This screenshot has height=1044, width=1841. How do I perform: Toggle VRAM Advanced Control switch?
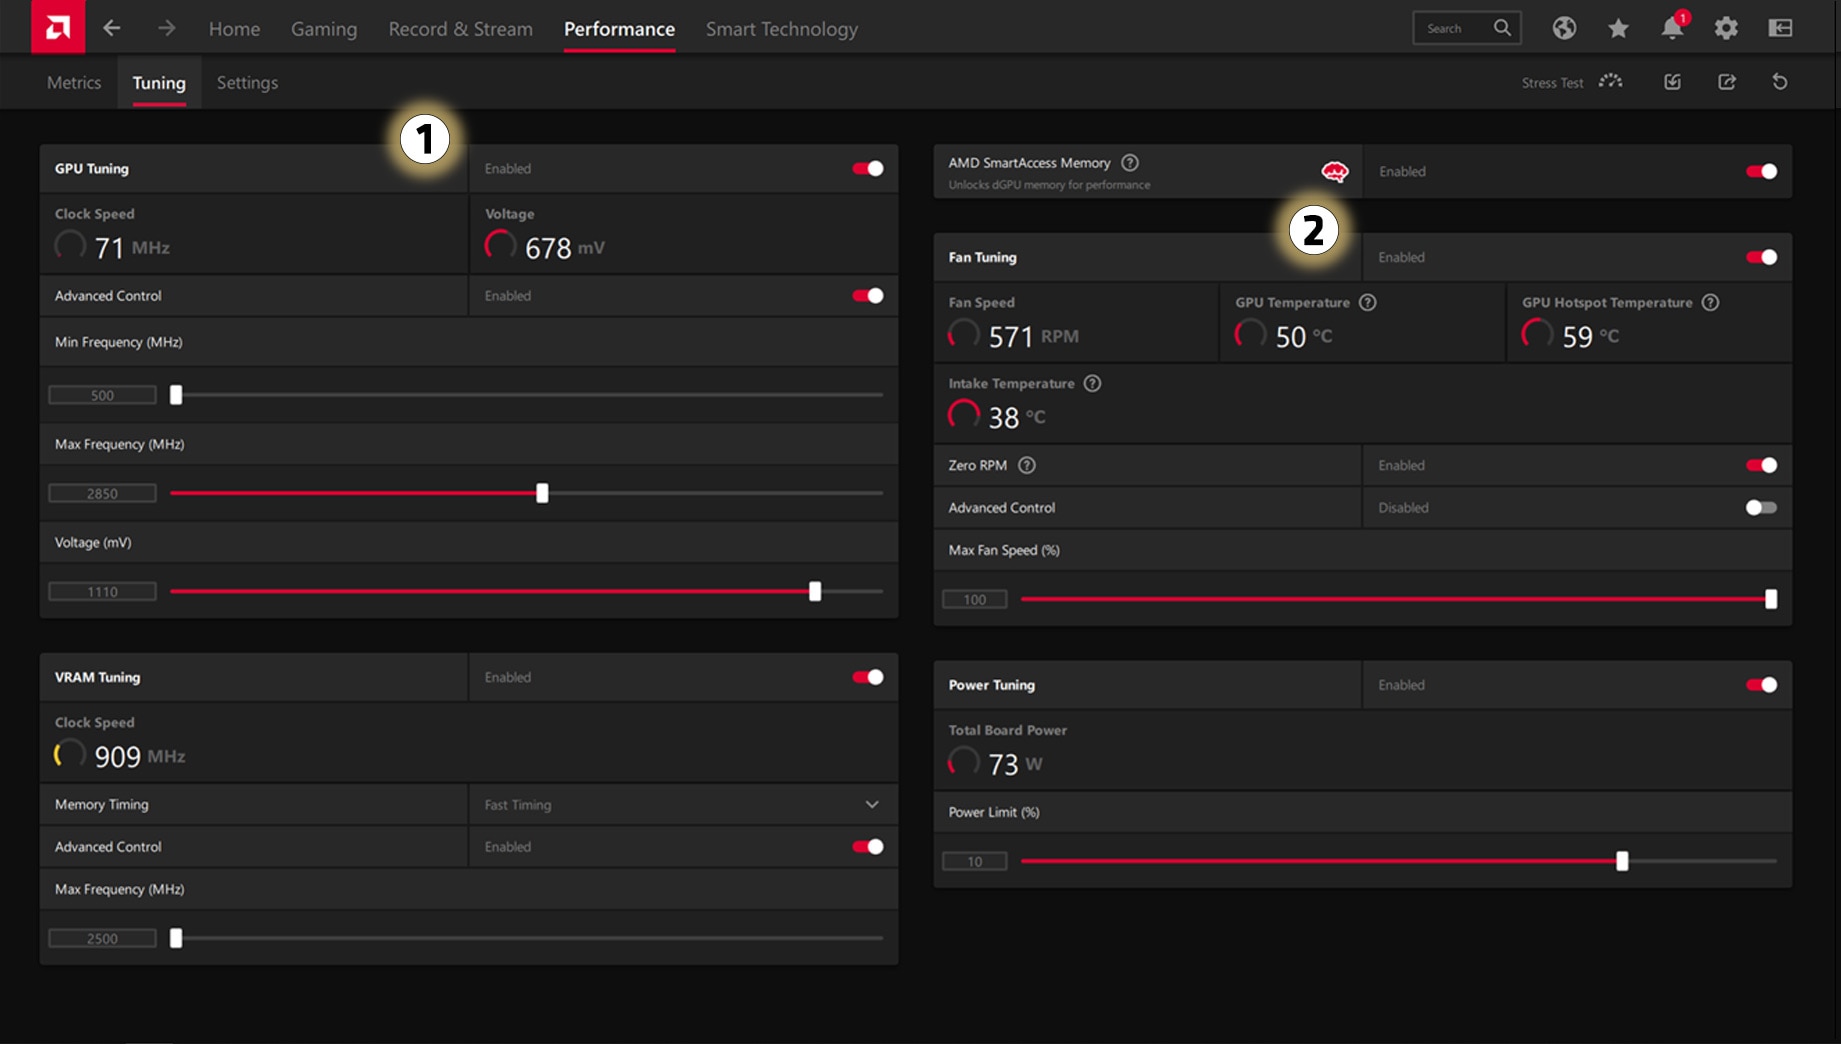tap(867, 846)
